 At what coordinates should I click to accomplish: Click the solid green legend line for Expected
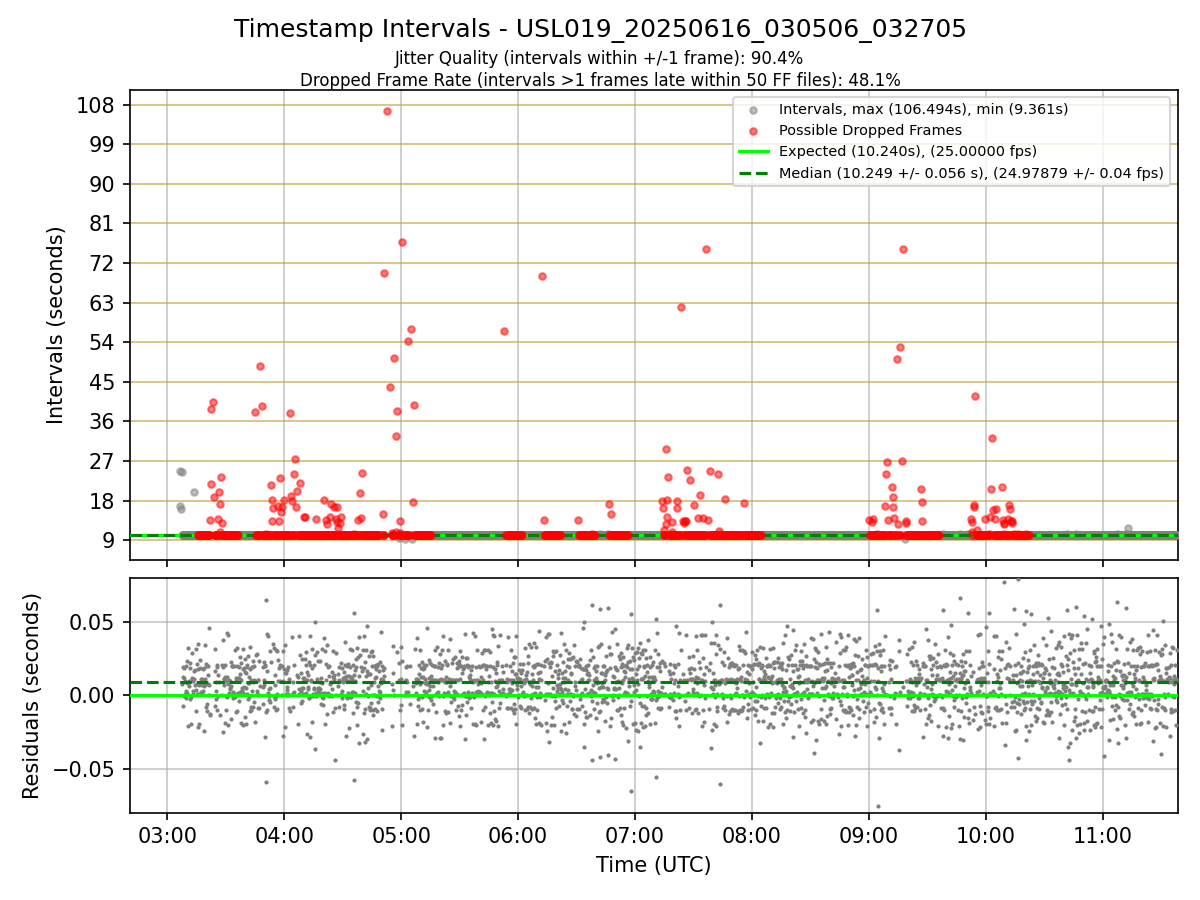(753, 152)
